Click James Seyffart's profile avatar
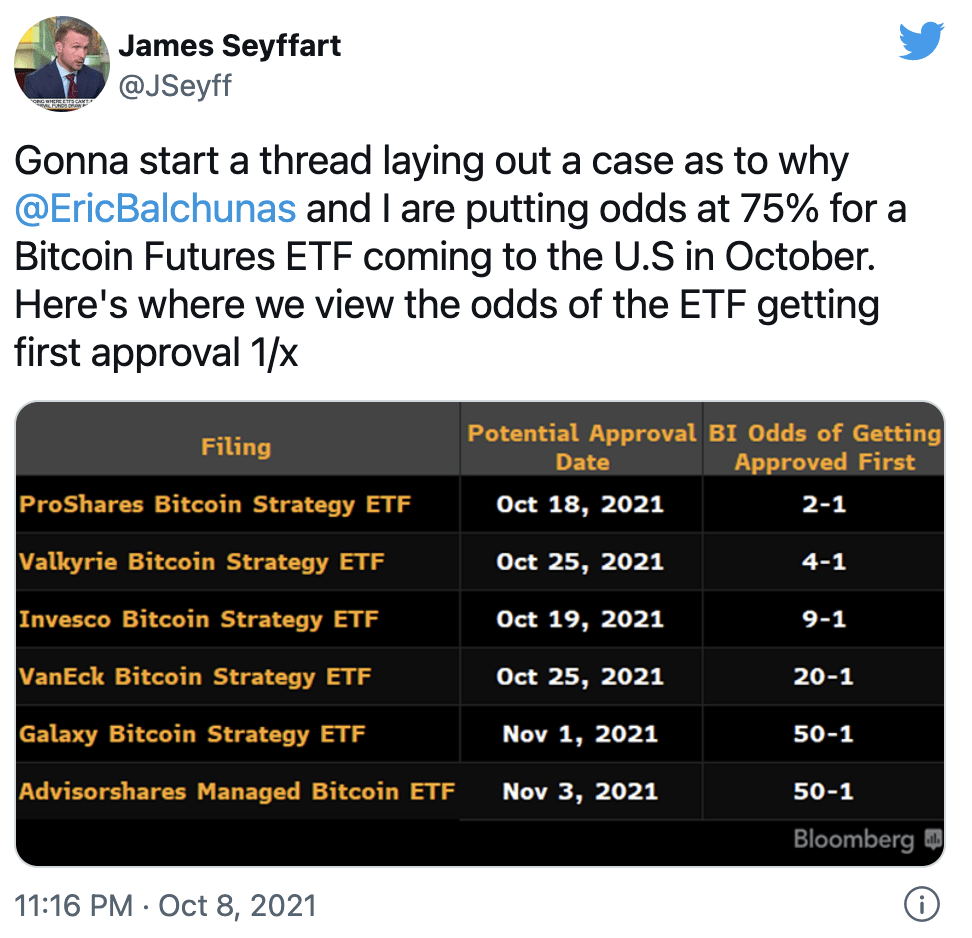 tap(62, 64)
